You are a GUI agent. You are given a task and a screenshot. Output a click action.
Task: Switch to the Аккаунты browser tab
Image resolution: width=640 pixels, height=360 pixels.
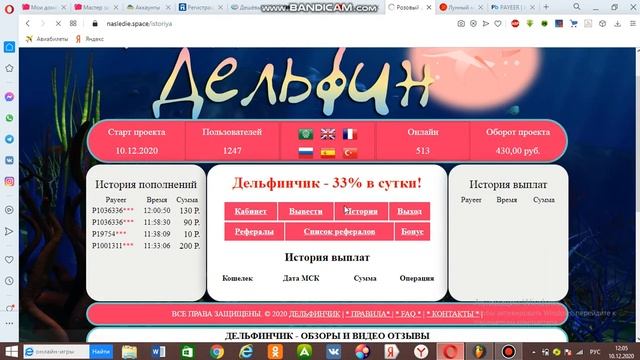point(149,7)
